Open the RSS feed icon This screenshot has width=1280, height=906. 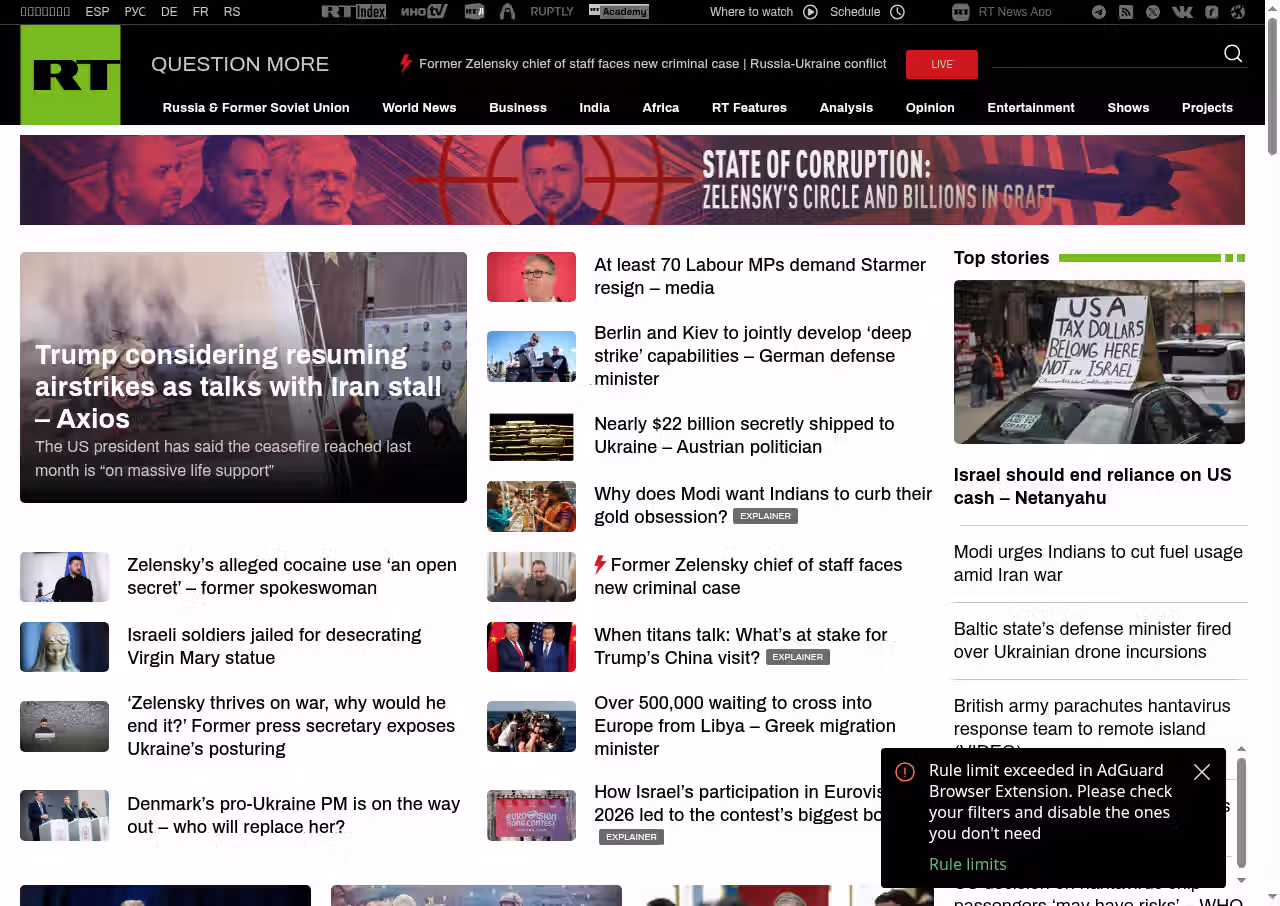pyautogui.click(x=1126, y=12)
